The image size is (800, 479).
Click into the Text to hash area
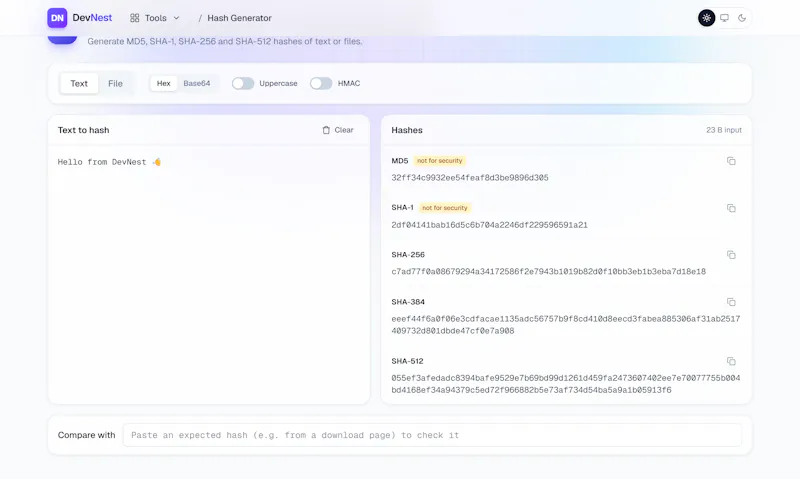[x=209, y=274]
